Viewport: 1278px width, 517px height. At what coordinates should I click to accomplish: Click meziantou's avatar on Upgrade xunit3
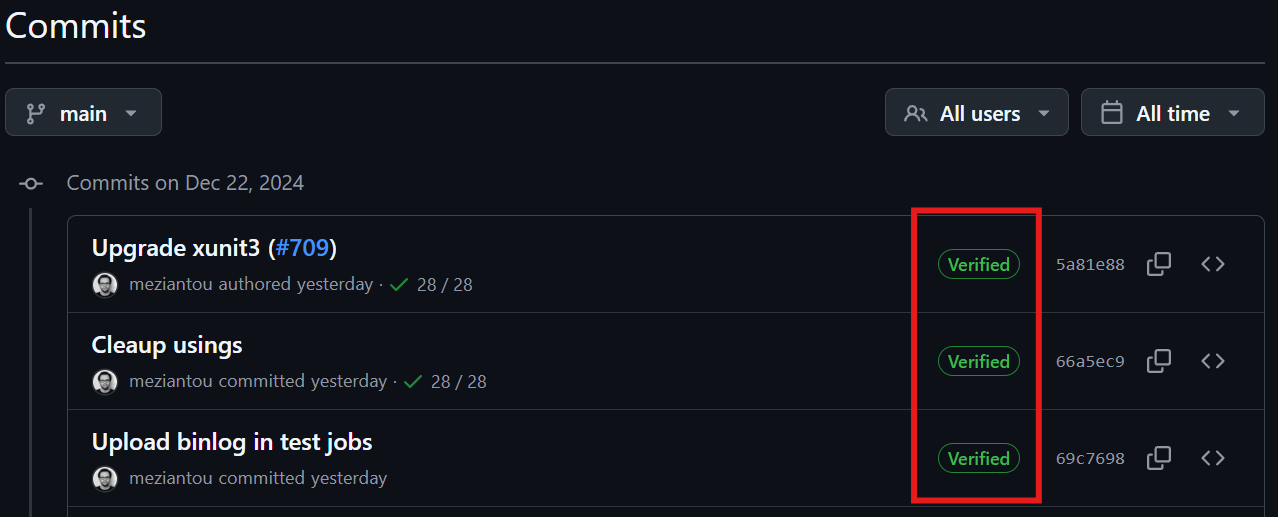(105, 285)
